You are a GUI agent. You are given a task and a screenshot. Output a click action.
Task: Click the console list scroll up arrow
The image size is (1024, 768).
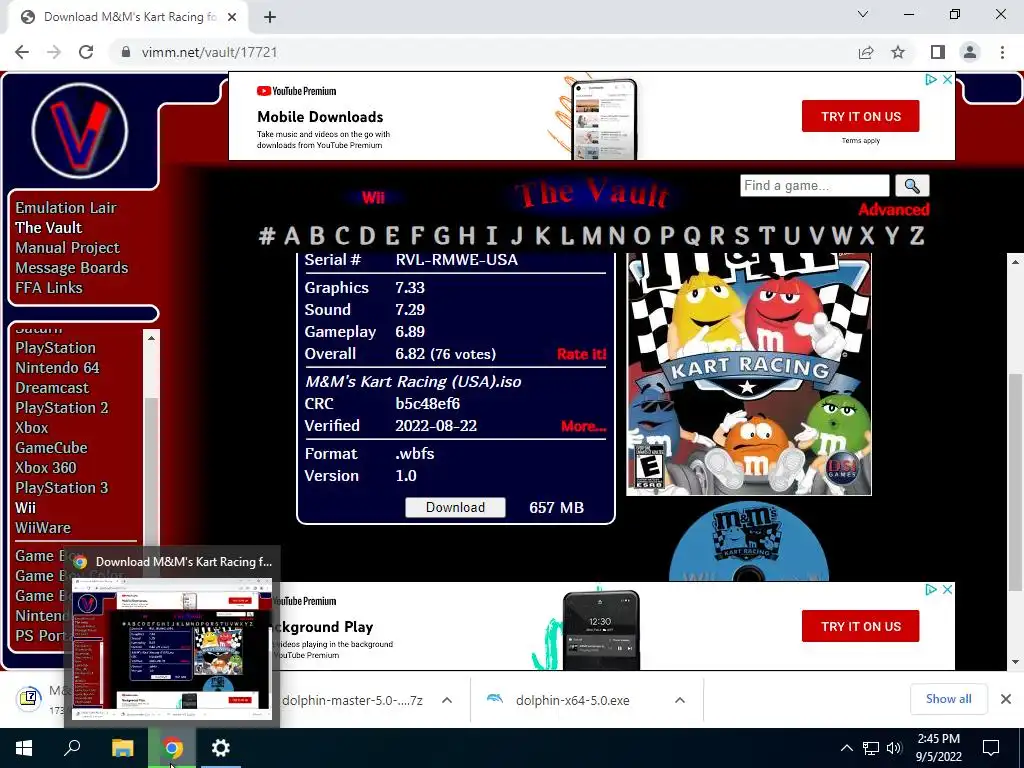[151, 338]
